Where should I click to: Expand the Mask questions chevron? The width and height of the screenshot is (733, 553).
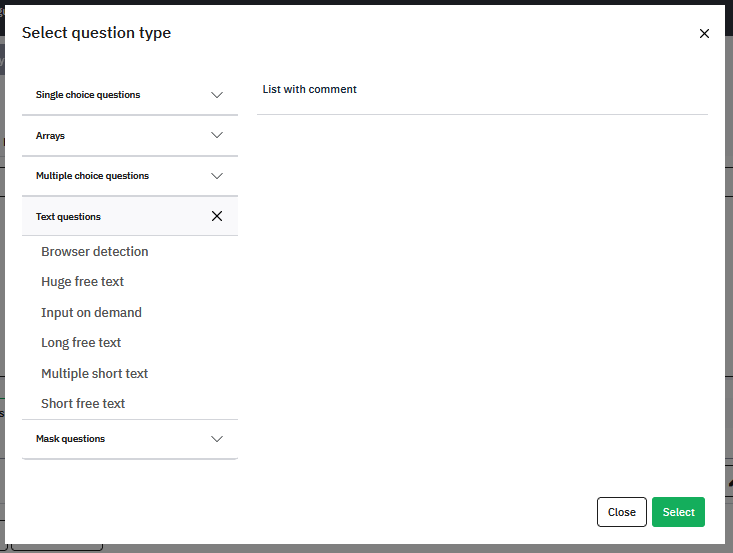pyautogui.click(x=217, y=438)
